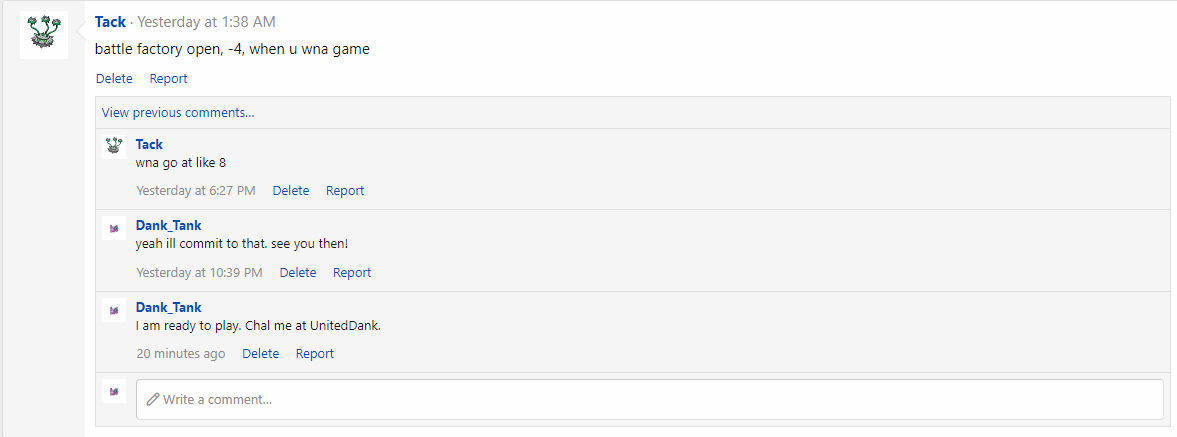Click the pencil icon in the comment box
Viewport: 1177px width, 437px height.
[153, 399]
